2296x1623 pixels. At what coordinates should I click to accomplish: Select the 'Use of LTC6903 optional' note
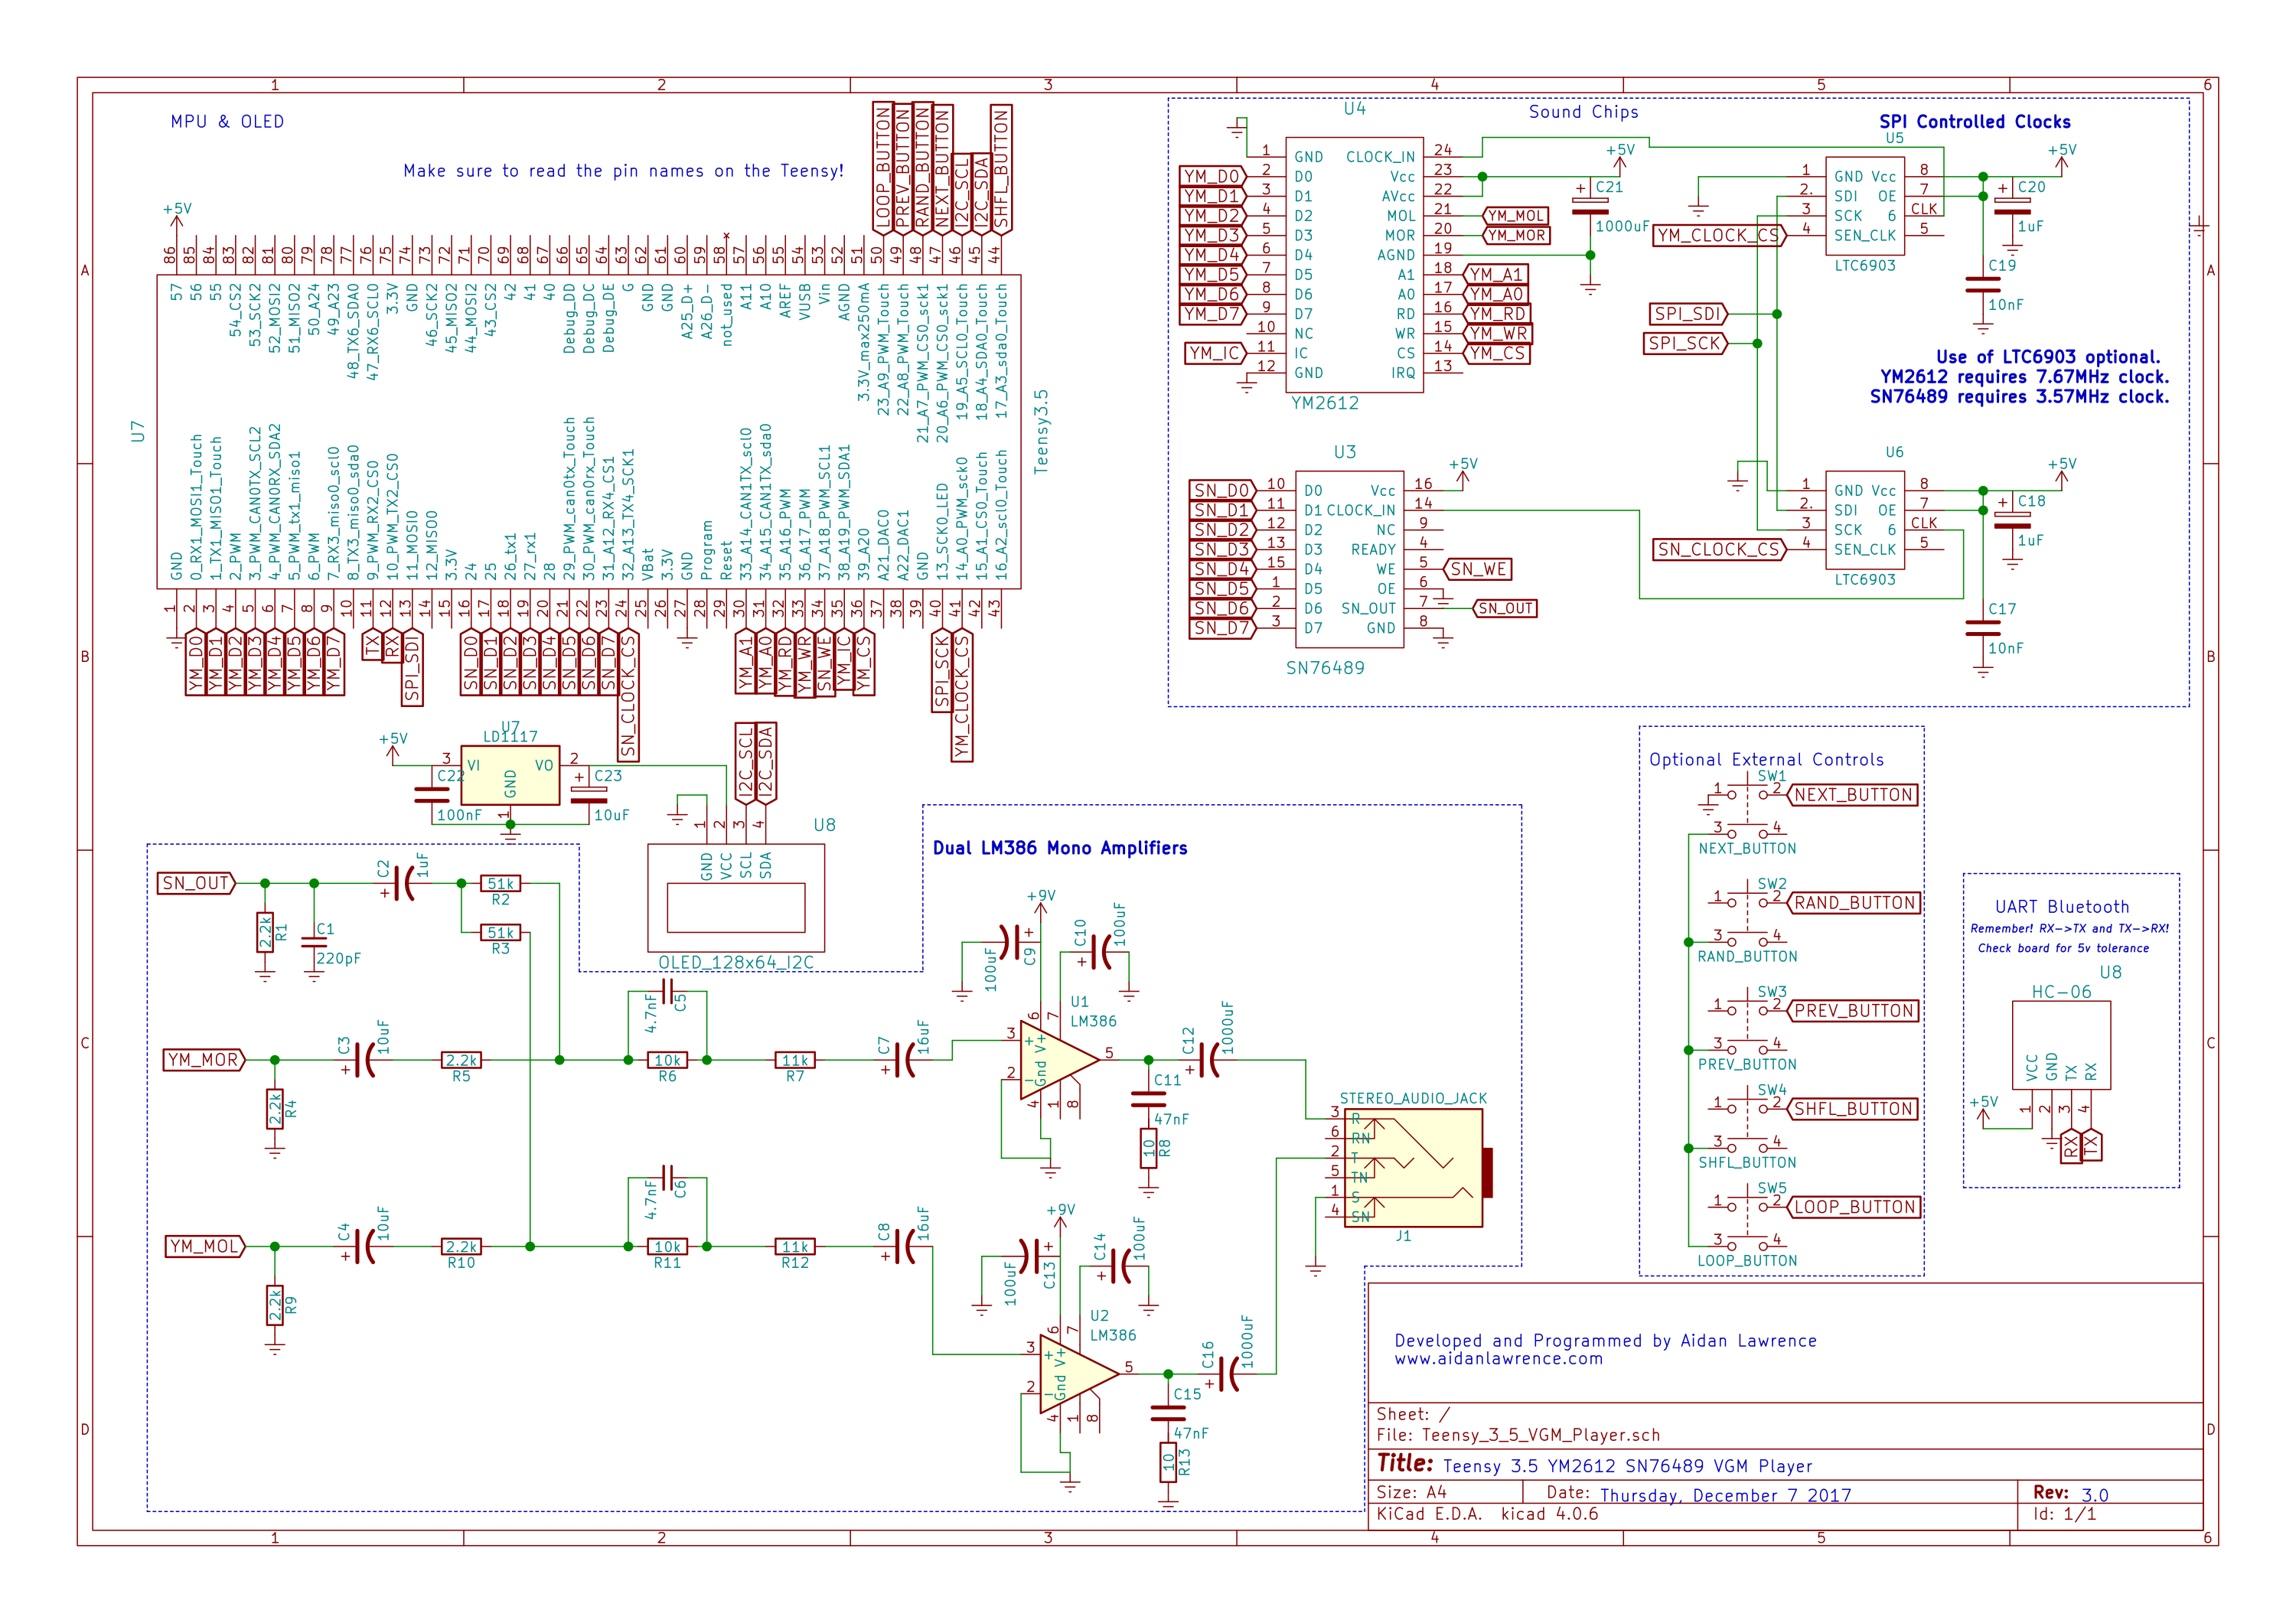coord(2019,377)
